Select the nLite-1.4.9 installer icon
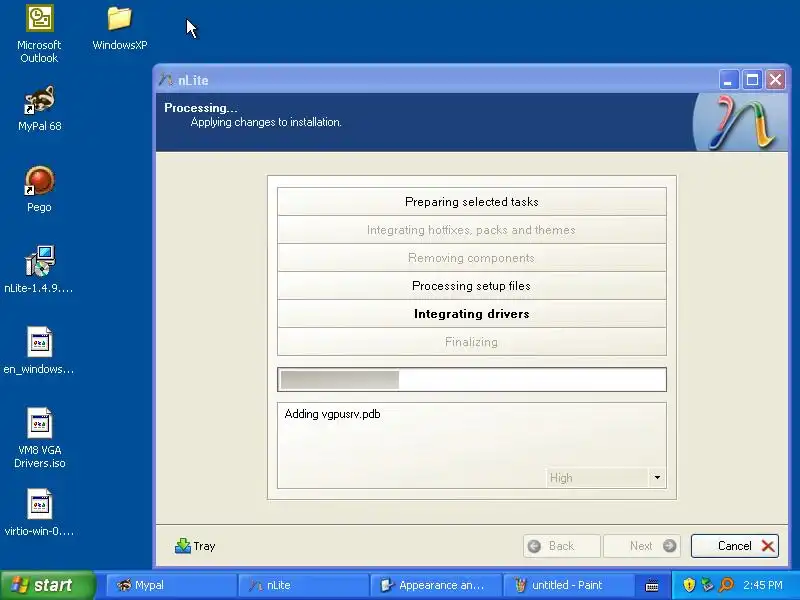Viewport: 800px width, 600px height. coord(39,270)
